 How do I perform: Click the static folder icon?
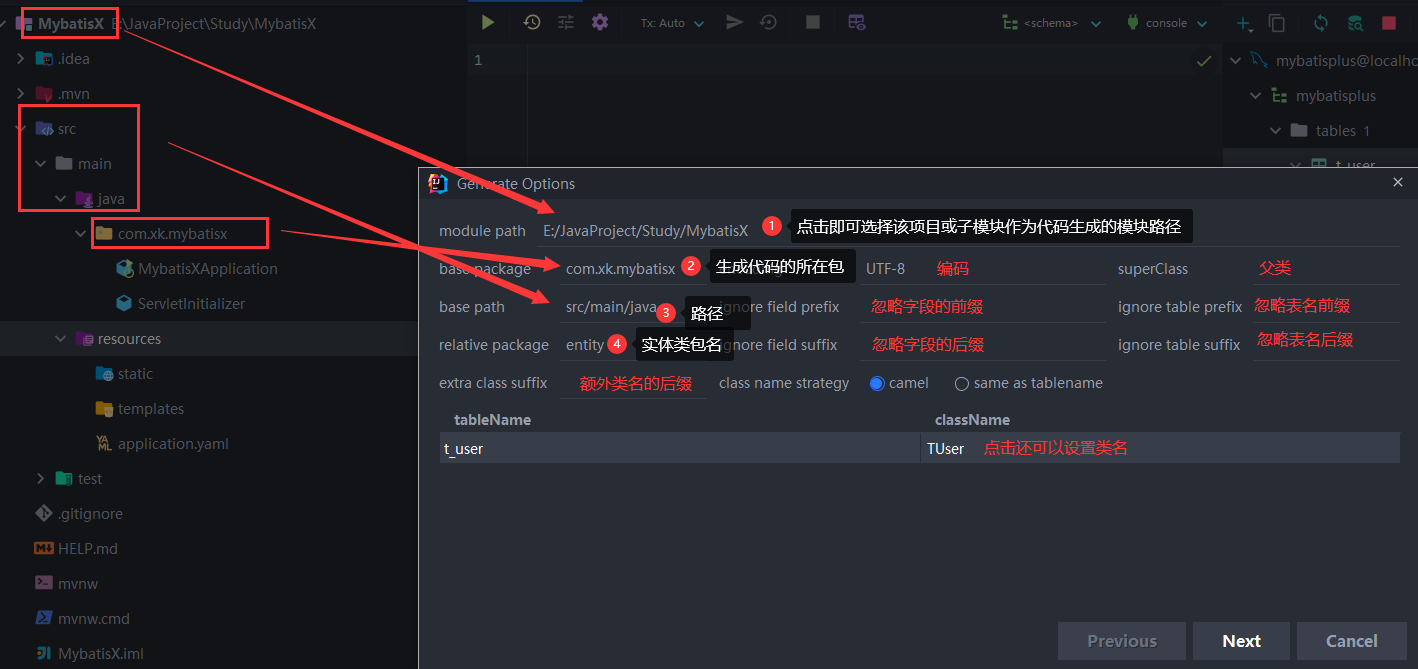(104, 373)
